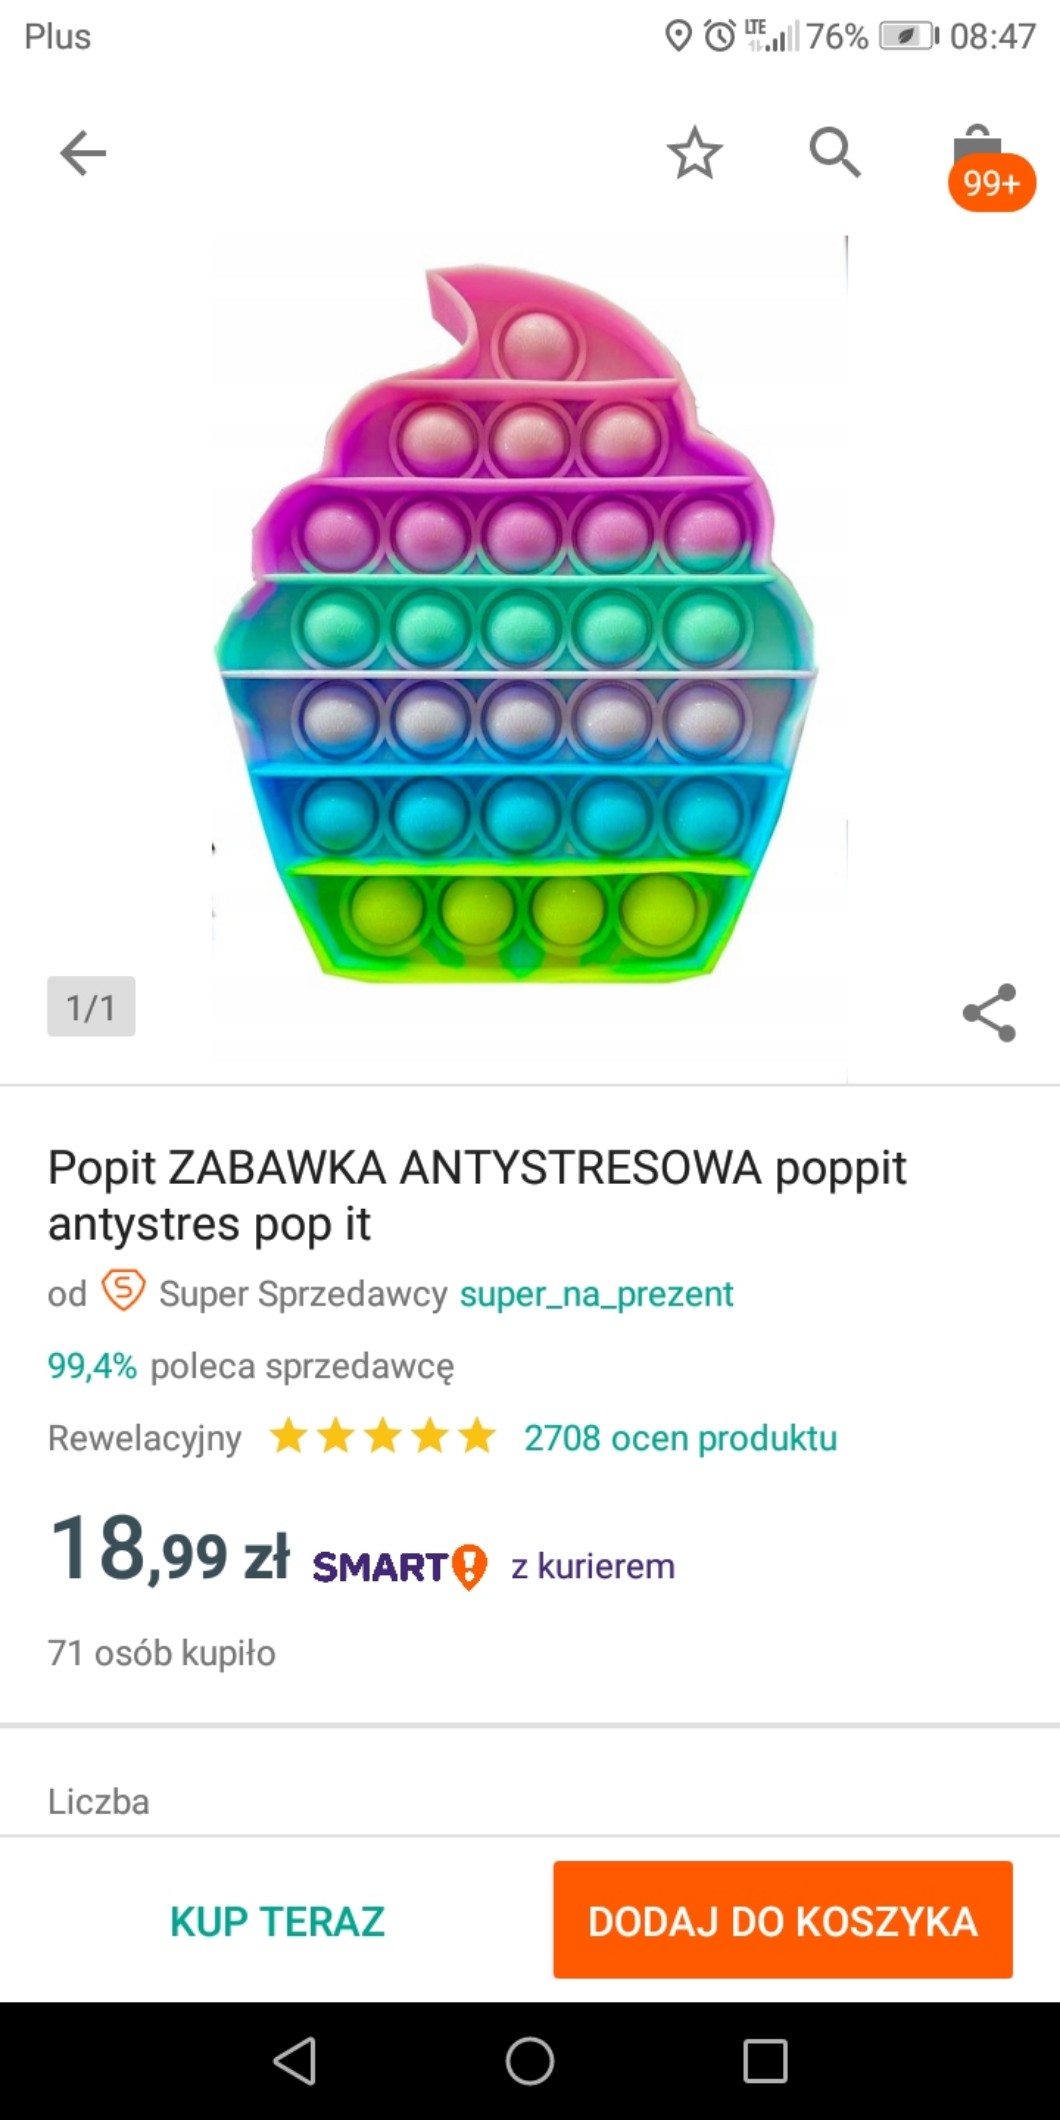Viewport: 1060px width, 2120px height.
Task: Tap the five-star product rating
Action: [382, 1437]
